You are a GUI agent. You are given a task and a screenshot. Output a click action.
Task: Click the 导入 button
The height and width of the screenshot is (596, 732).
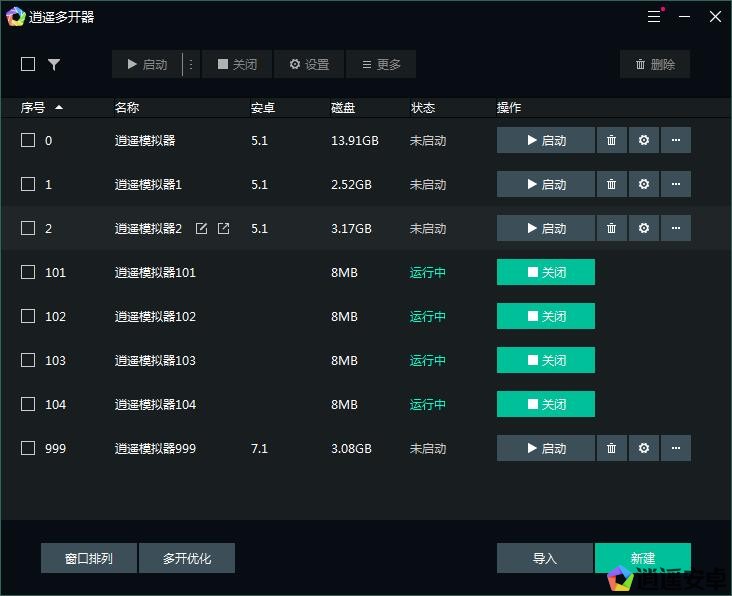point(545,558)
